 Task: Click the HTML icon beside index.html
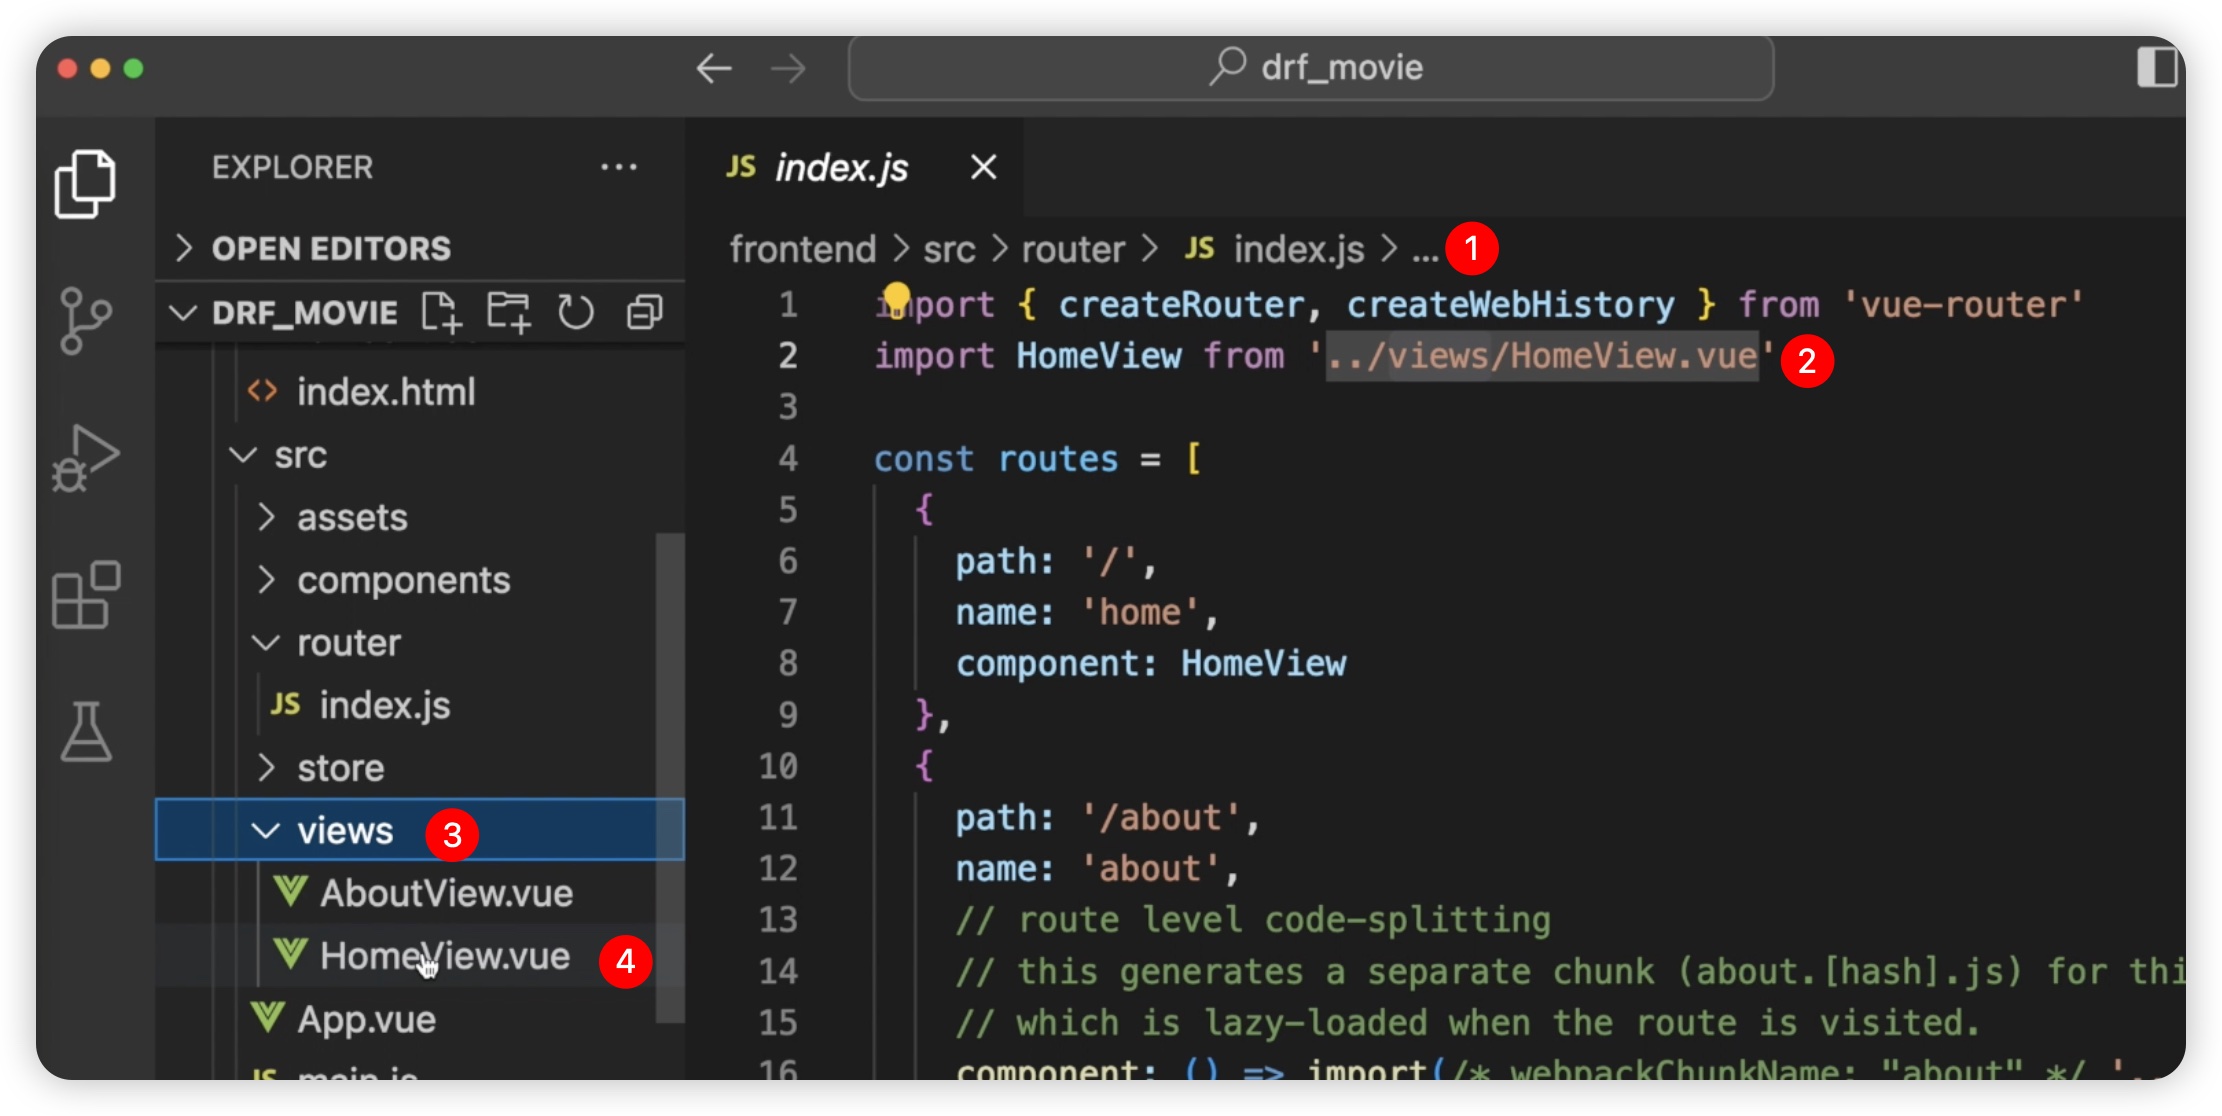[262, 390]
